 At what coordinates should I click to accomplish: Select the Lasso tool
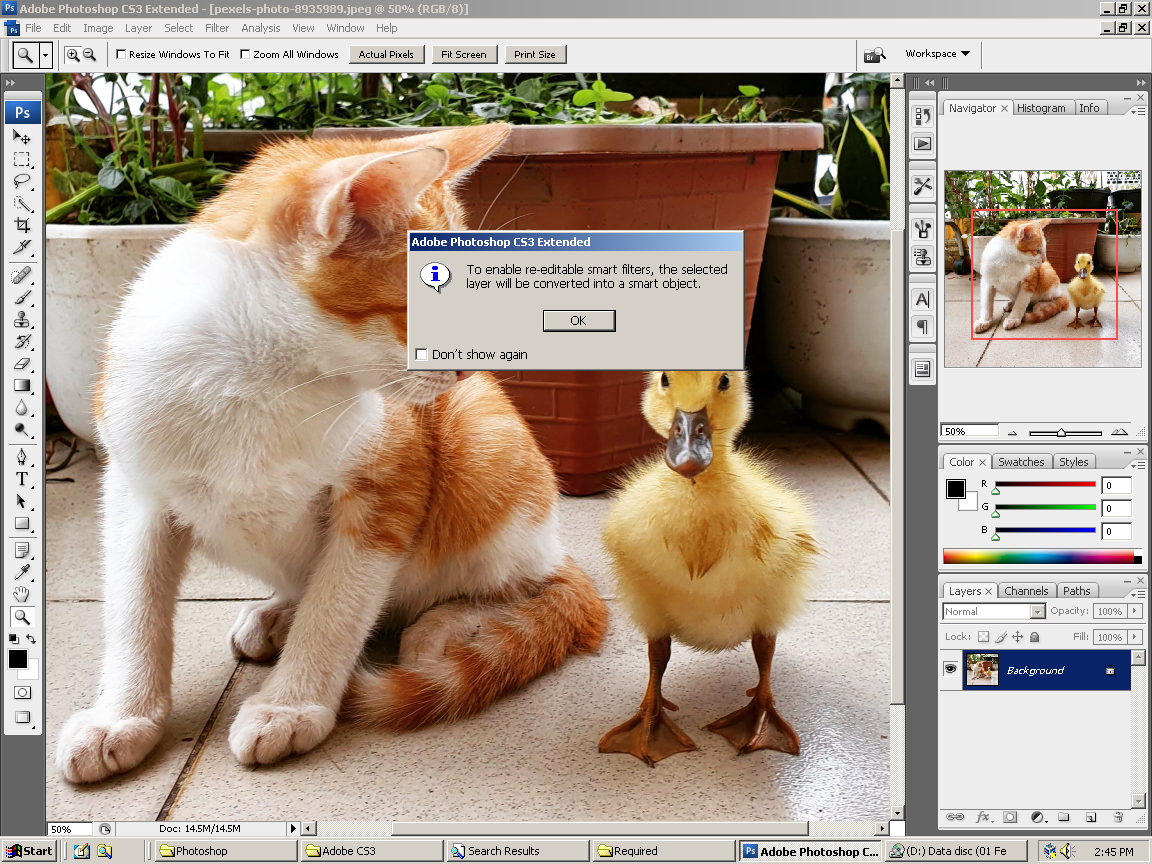21,181
